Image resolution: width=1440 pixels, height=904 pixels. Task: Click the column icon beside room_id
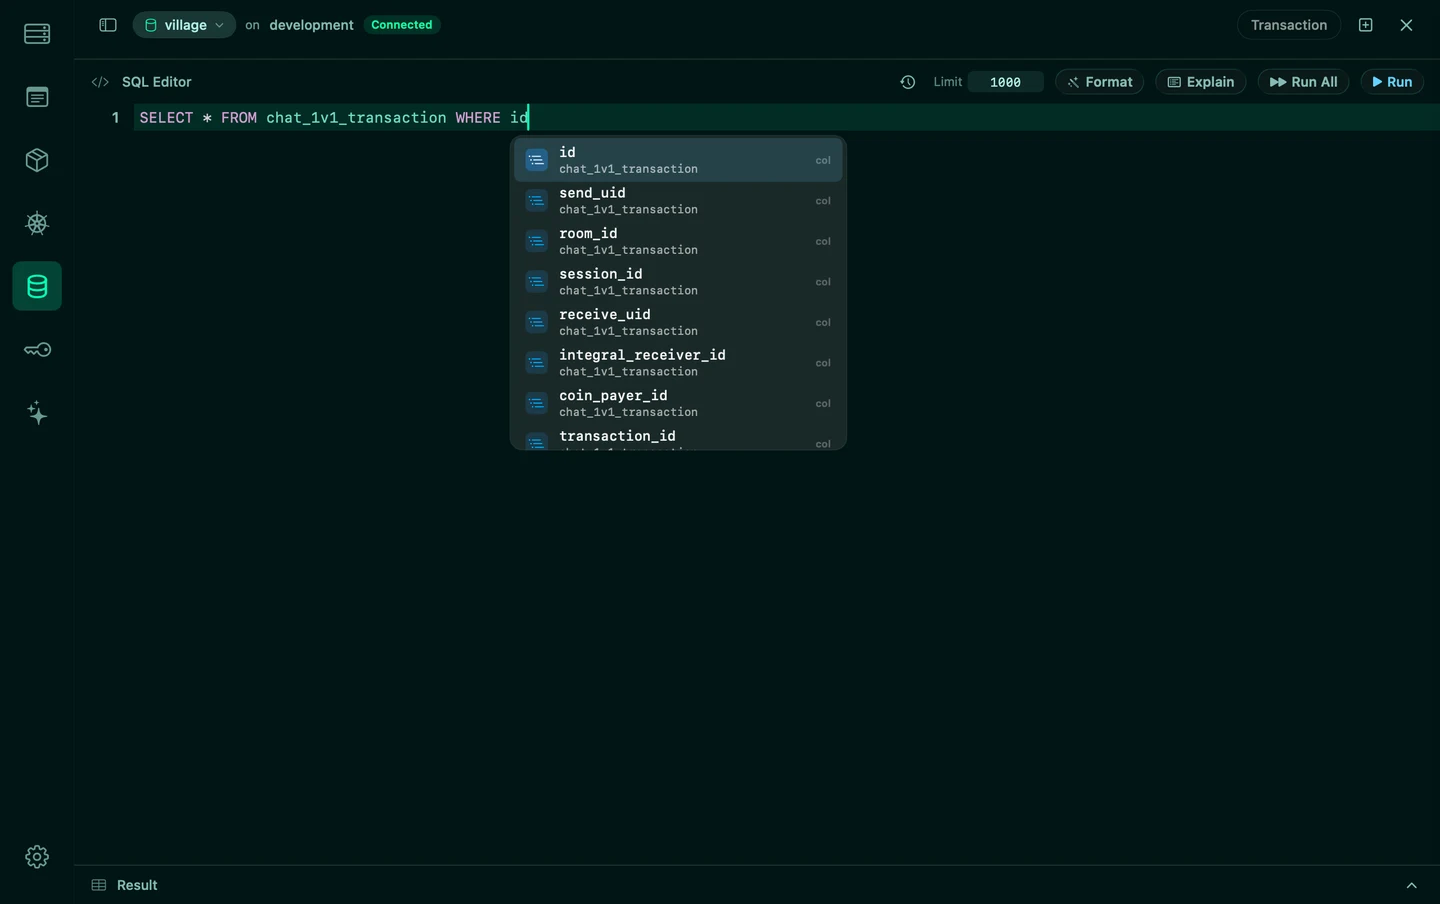537,241
